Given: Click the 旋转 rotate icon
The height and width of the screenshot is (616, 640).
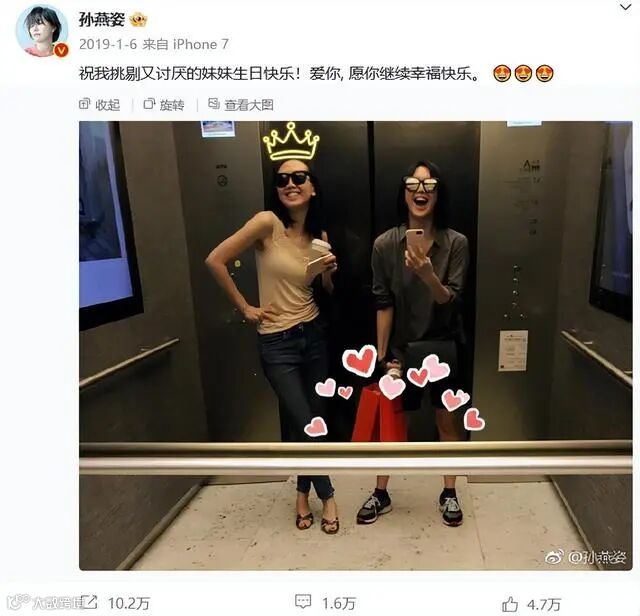Looking at the screenshot, I should pos(149,104).
